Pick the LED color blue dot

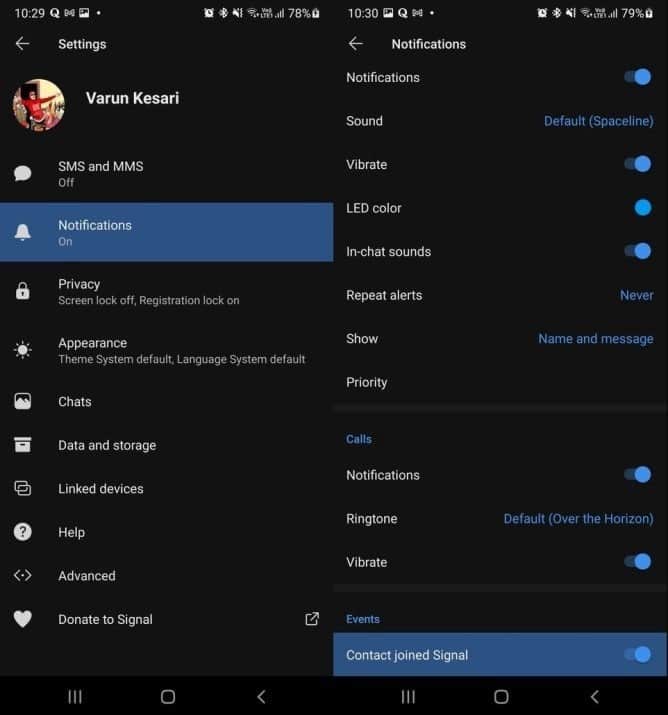643,207
